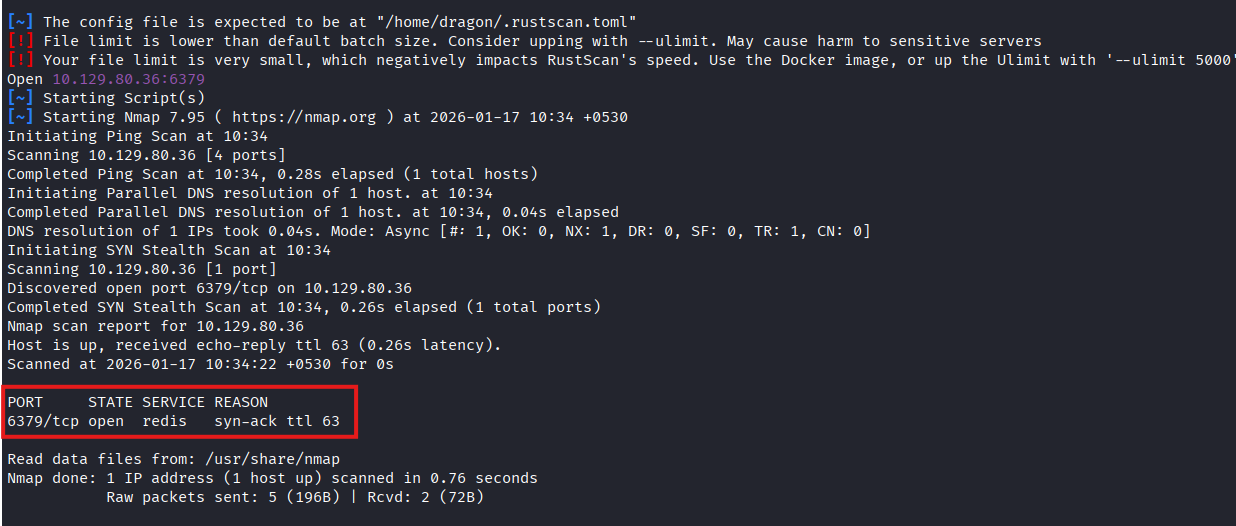Viewport: 1236px width, 526px height.
Task: Click the "Initiating SYN Stealth Scan" line
Action: point(168,250)
